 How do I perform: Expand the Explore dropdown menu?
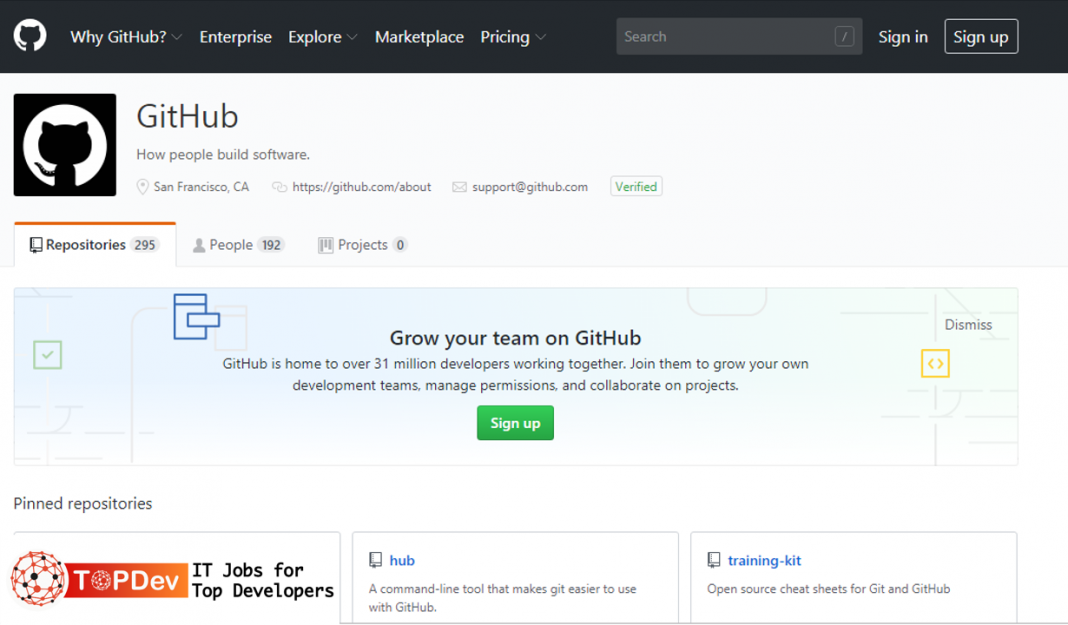[x=322, y=37]
